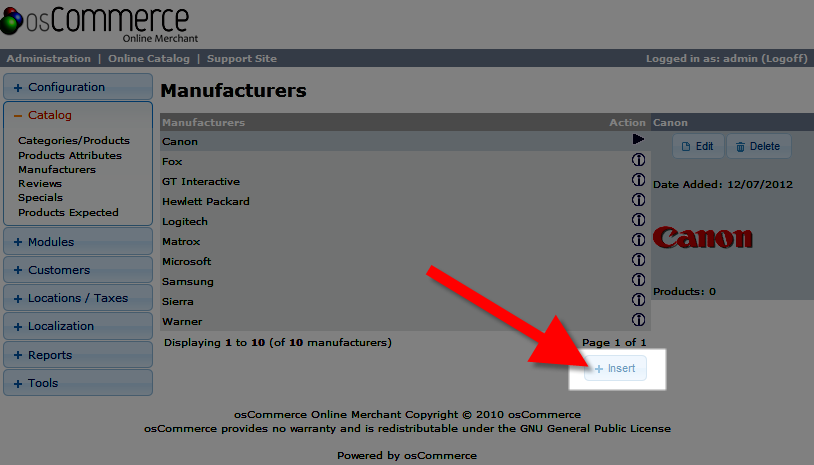
Task: Open Products Attributes menu item
Action: 70,155
